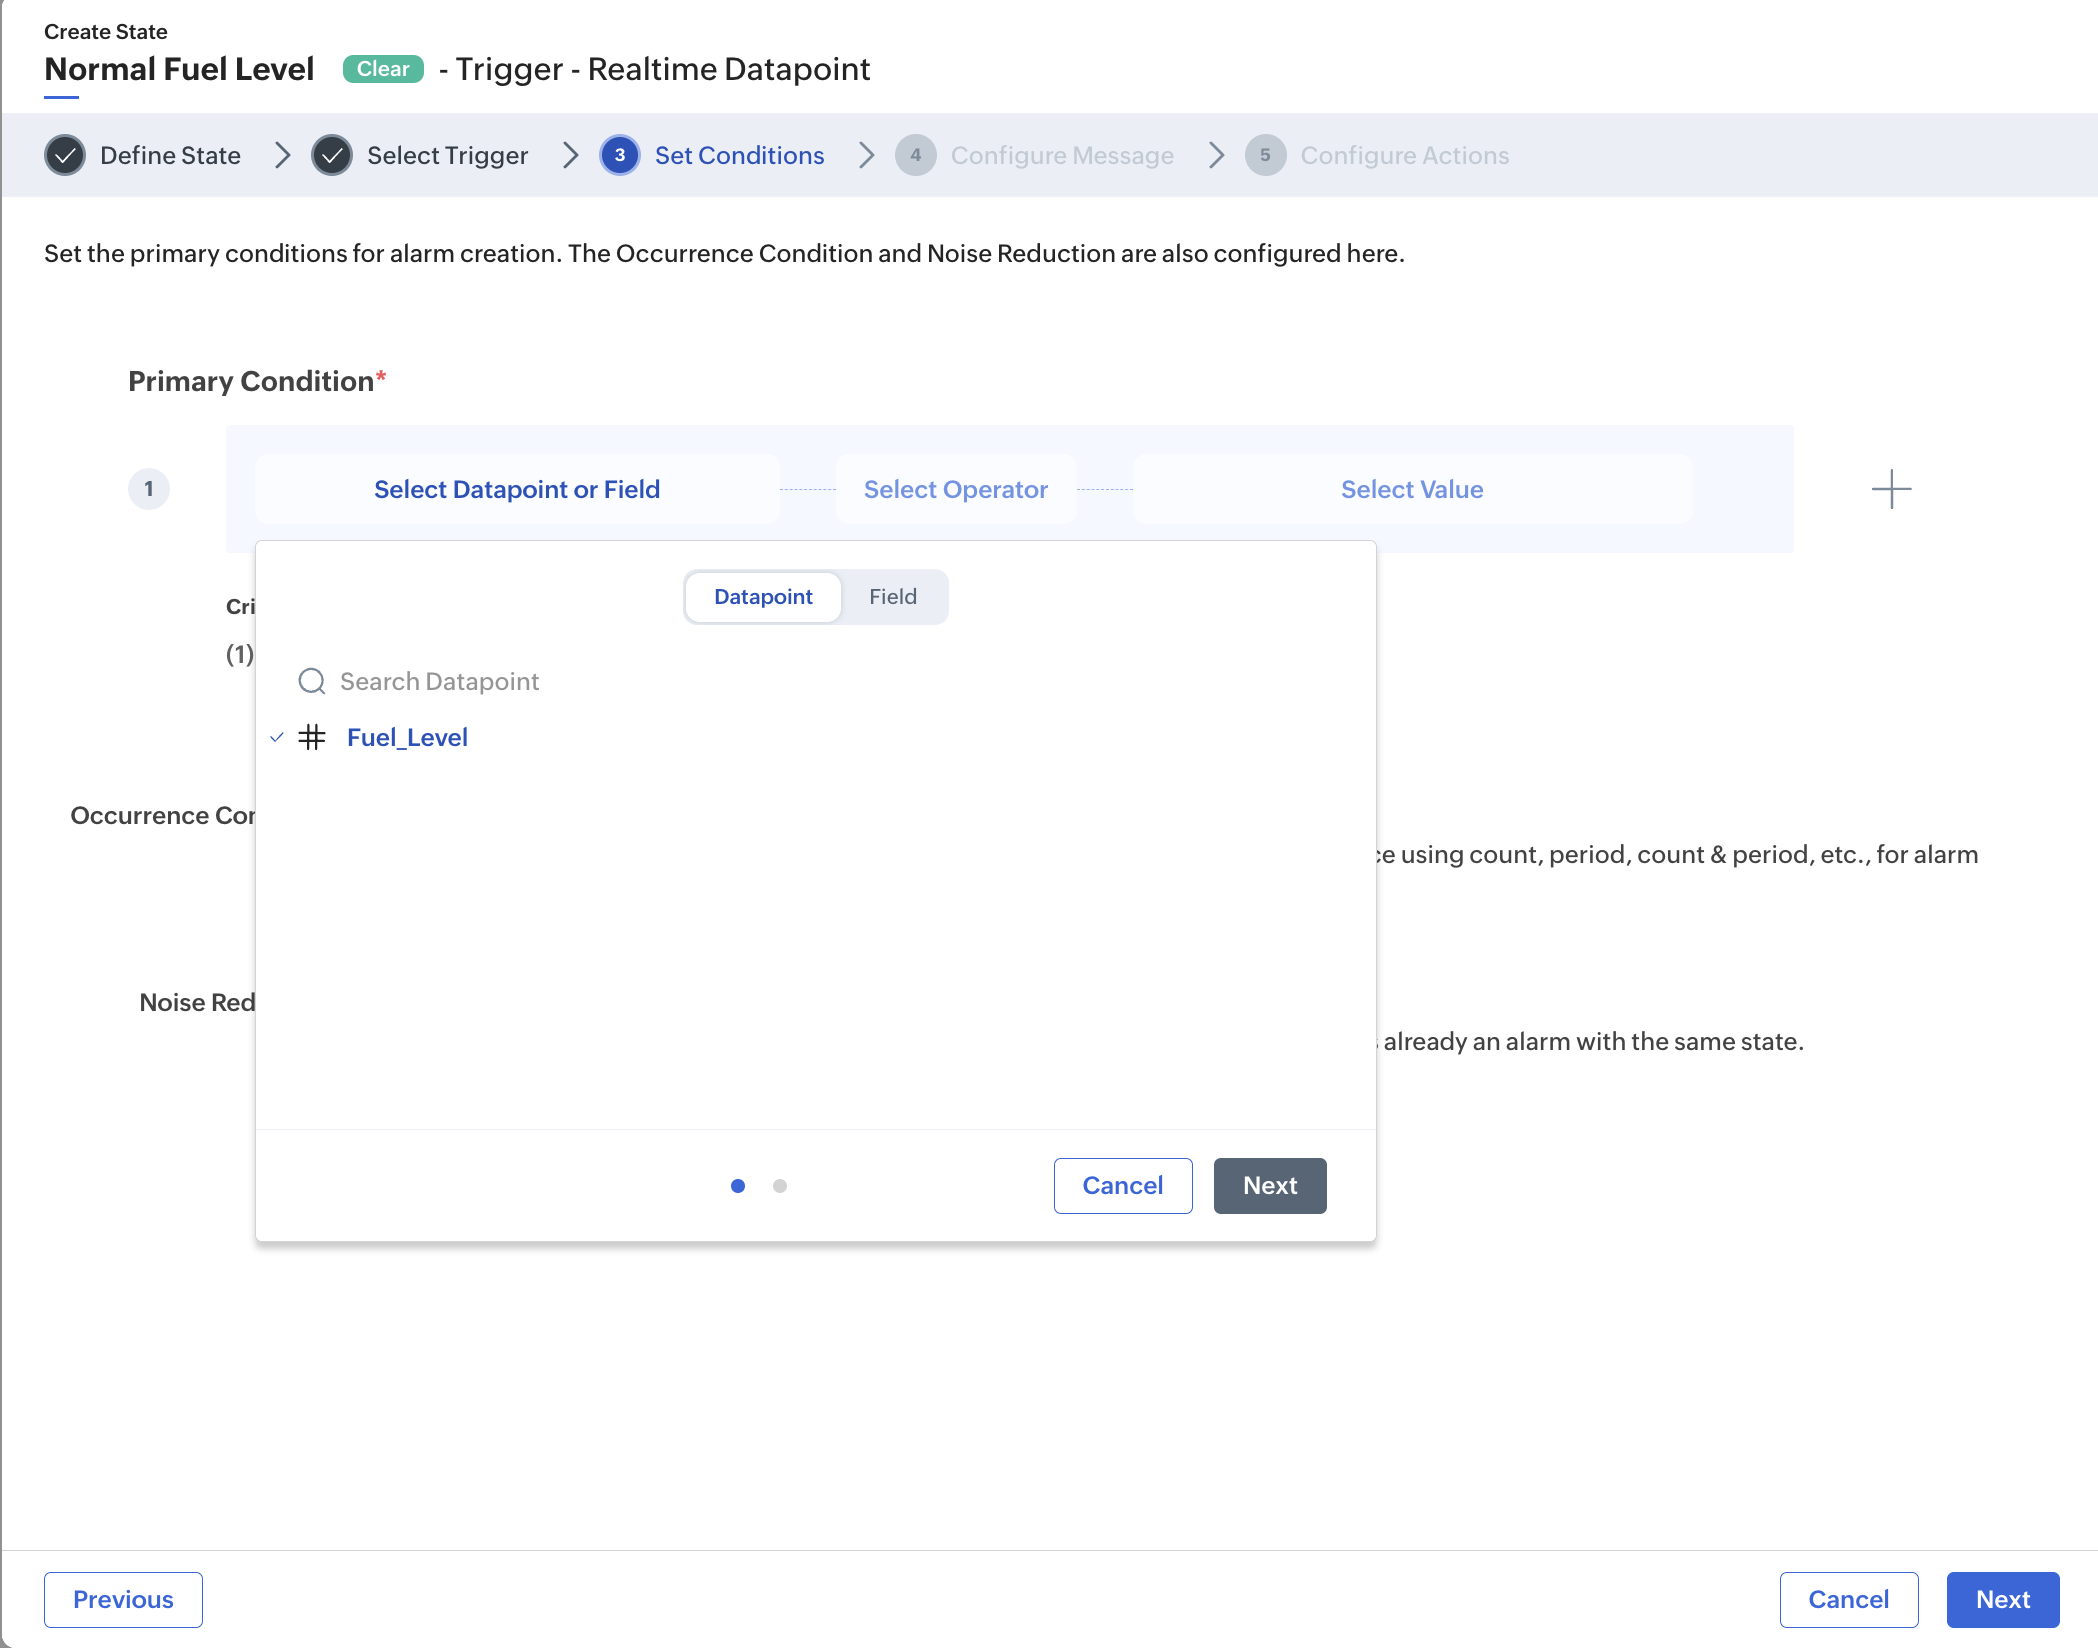Click the Set Conditions step label
The height and width of the screenshot is (1648, 2098).
click(740, 155)
